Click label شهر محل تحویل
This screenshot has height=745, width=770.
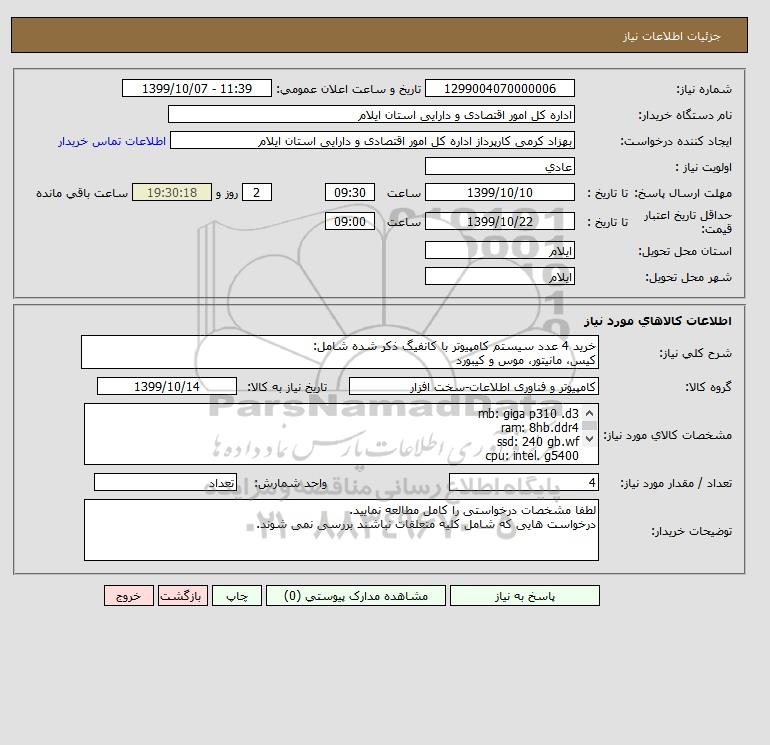click(x=688, y=277)
